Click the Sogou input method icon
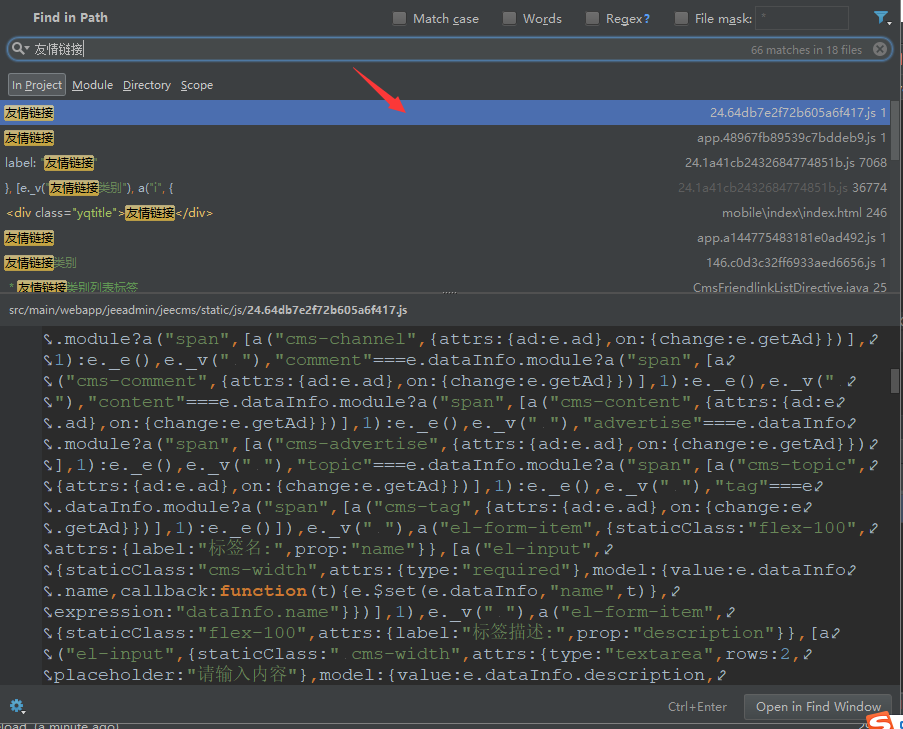Image resolution: width=903 pixels, height=729 pixels. (878, 720)
